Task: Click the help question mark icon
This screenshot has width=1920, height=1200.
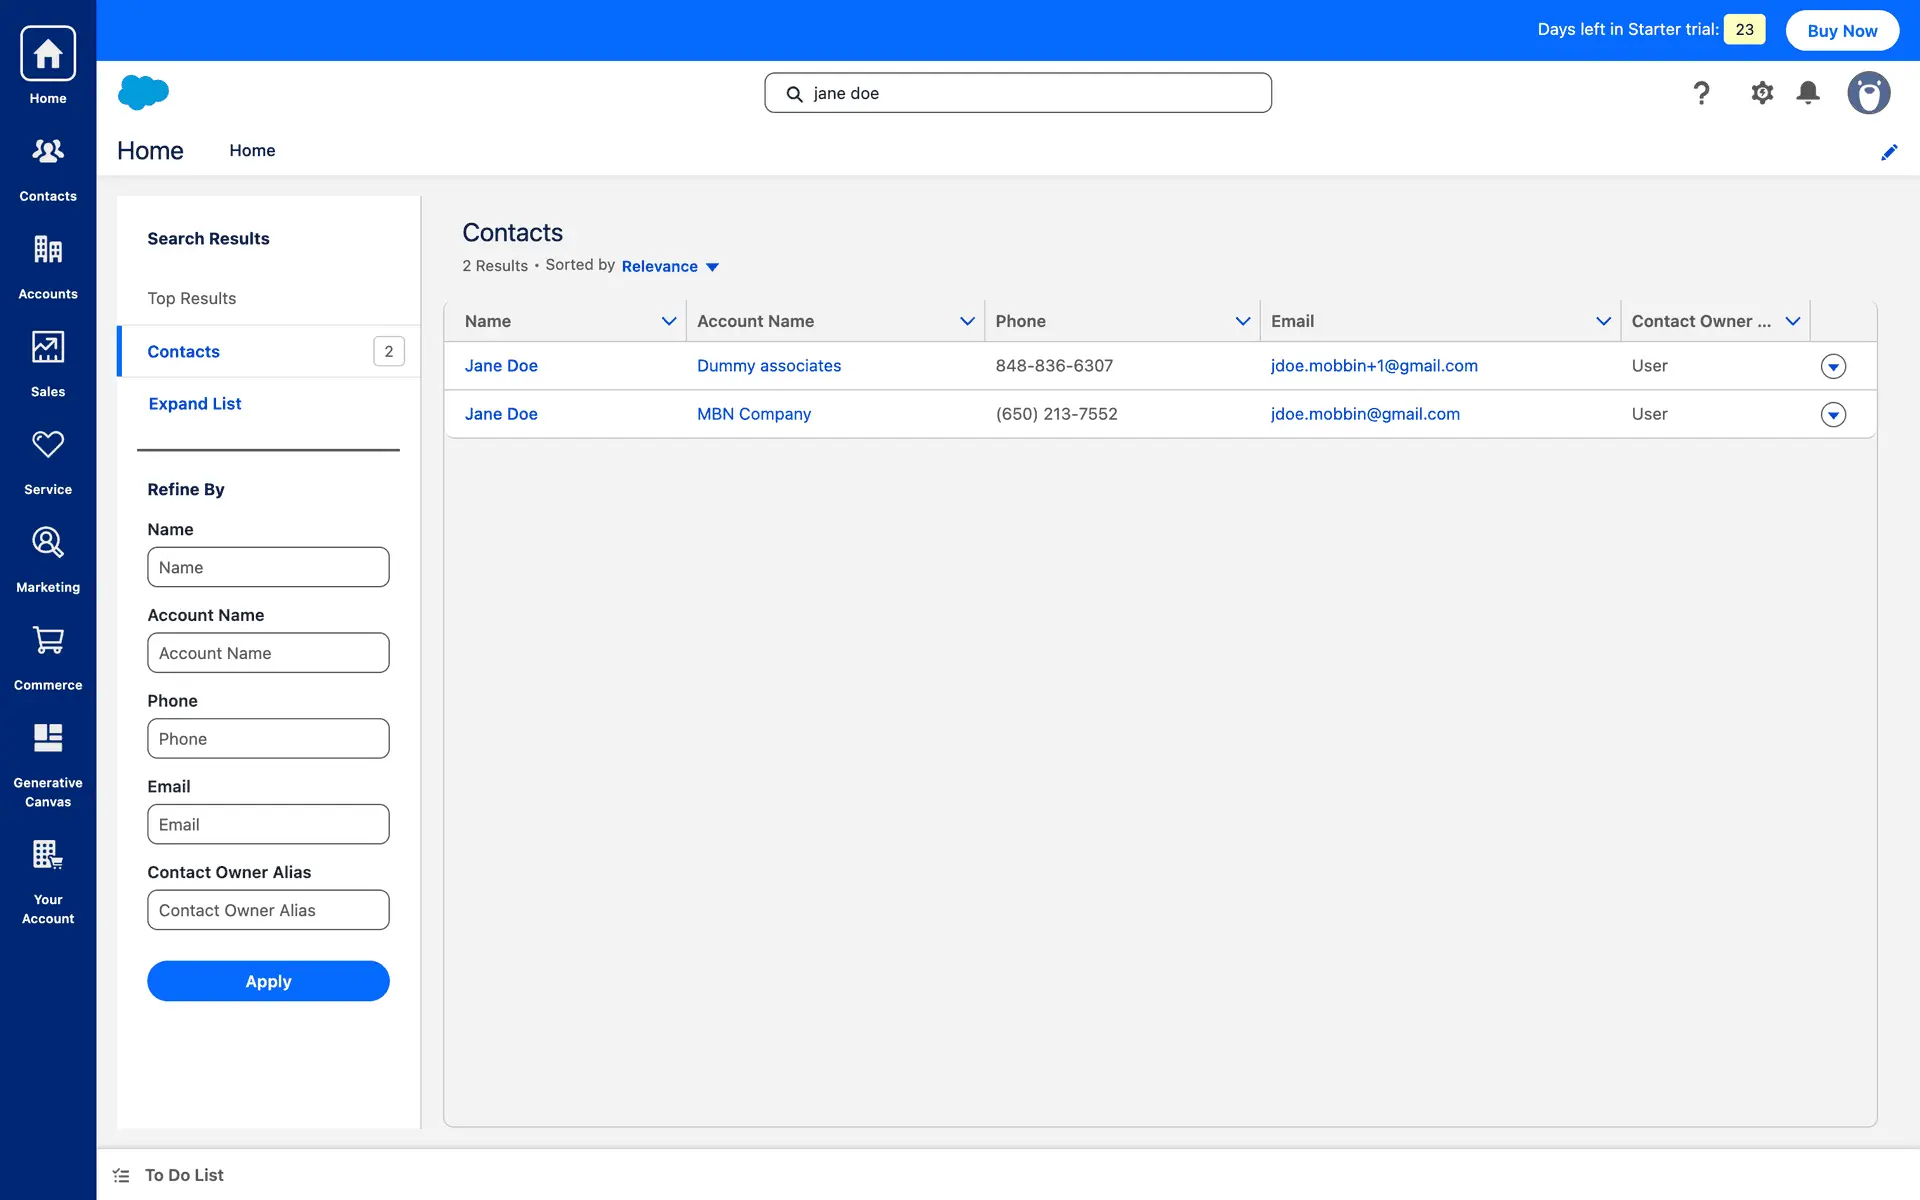Action: point(1701,93)
